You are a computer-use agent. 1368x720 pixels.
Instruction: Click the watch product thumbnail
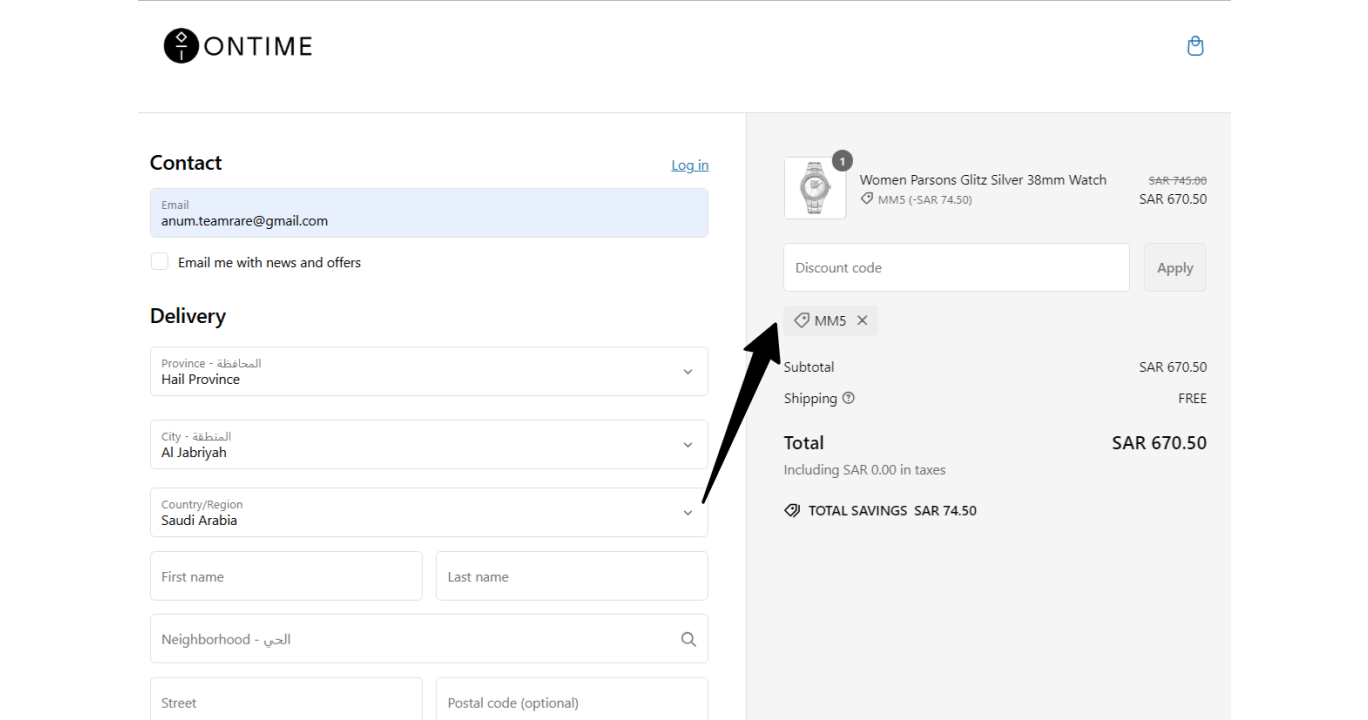[815, 188]
